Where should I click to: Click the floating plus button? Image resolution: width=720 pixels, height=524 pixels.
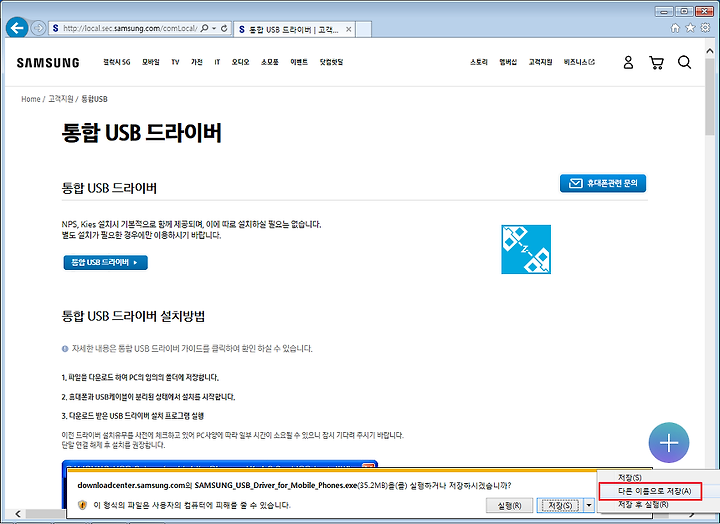[669, 443]
